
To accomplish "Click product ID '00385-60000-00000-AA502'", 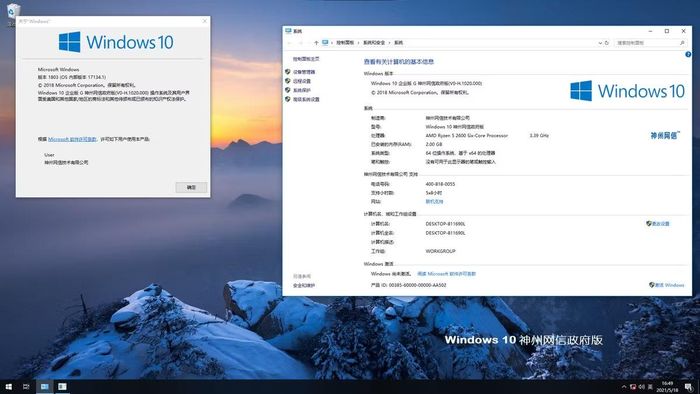I will pyautogui.click(x=417, y=285).
